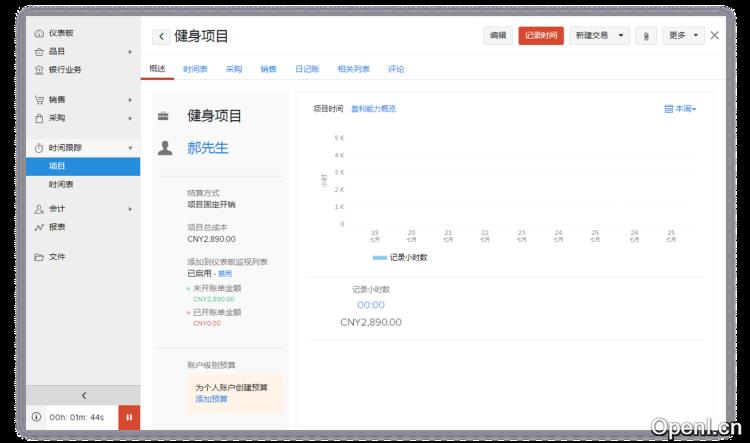Click 禁用 to disable dashboard watchlist
The image size is (750, 443).
[x=225, y=273]
